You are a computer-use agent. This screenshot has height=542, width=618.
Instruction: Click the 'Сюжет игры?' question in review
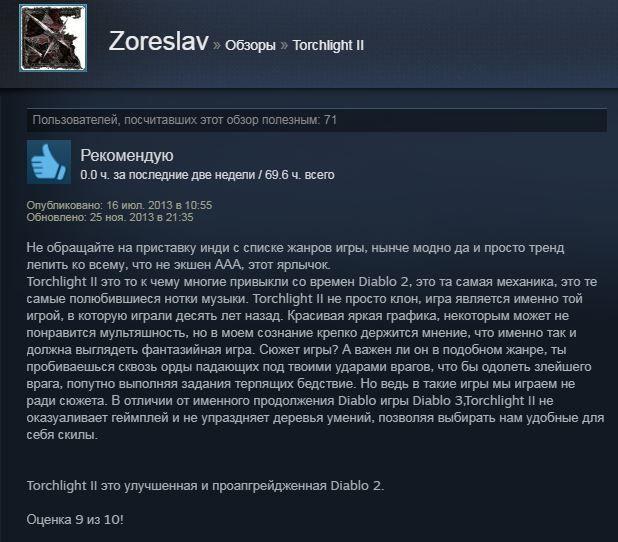[x=299, y=350]
